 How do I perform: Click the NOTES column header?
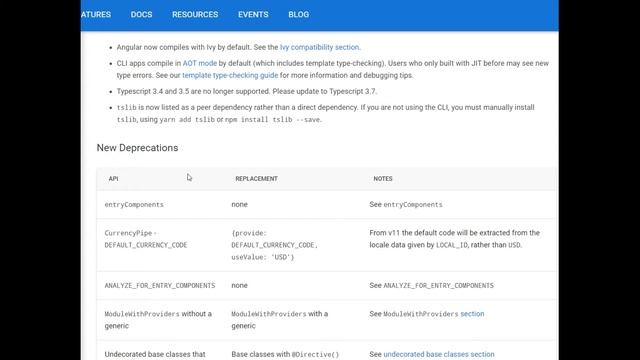[x=383, y=179]
